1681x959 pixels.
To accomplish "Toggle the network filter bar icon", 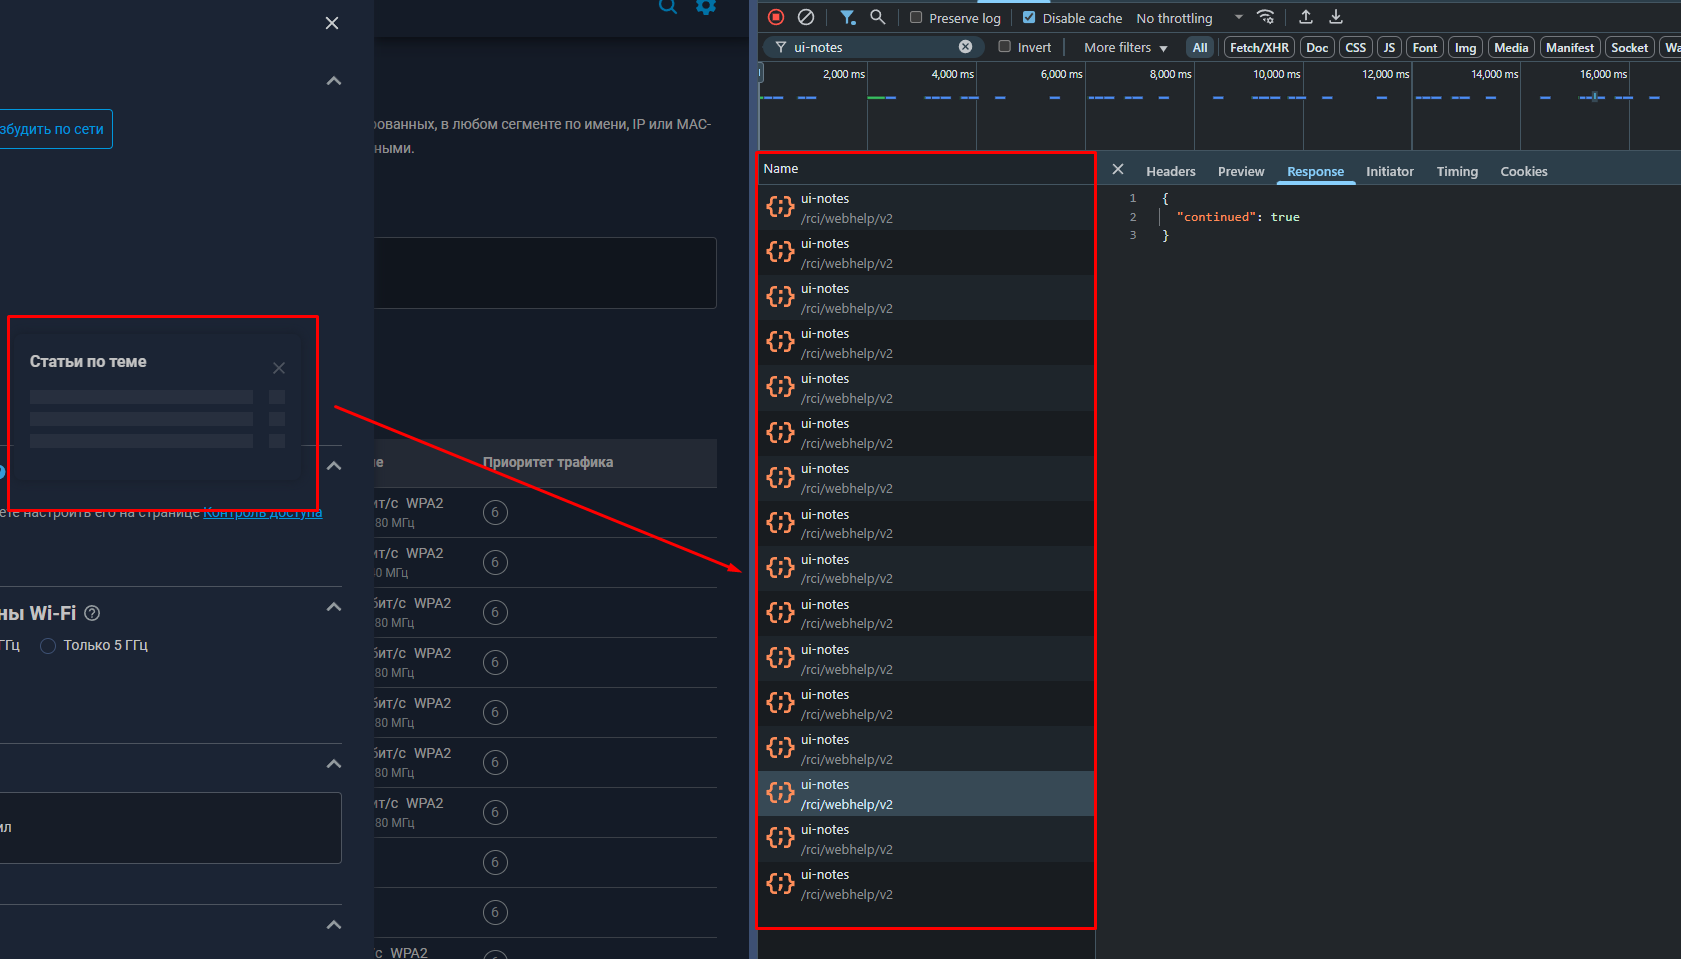I will pos(848,17).
